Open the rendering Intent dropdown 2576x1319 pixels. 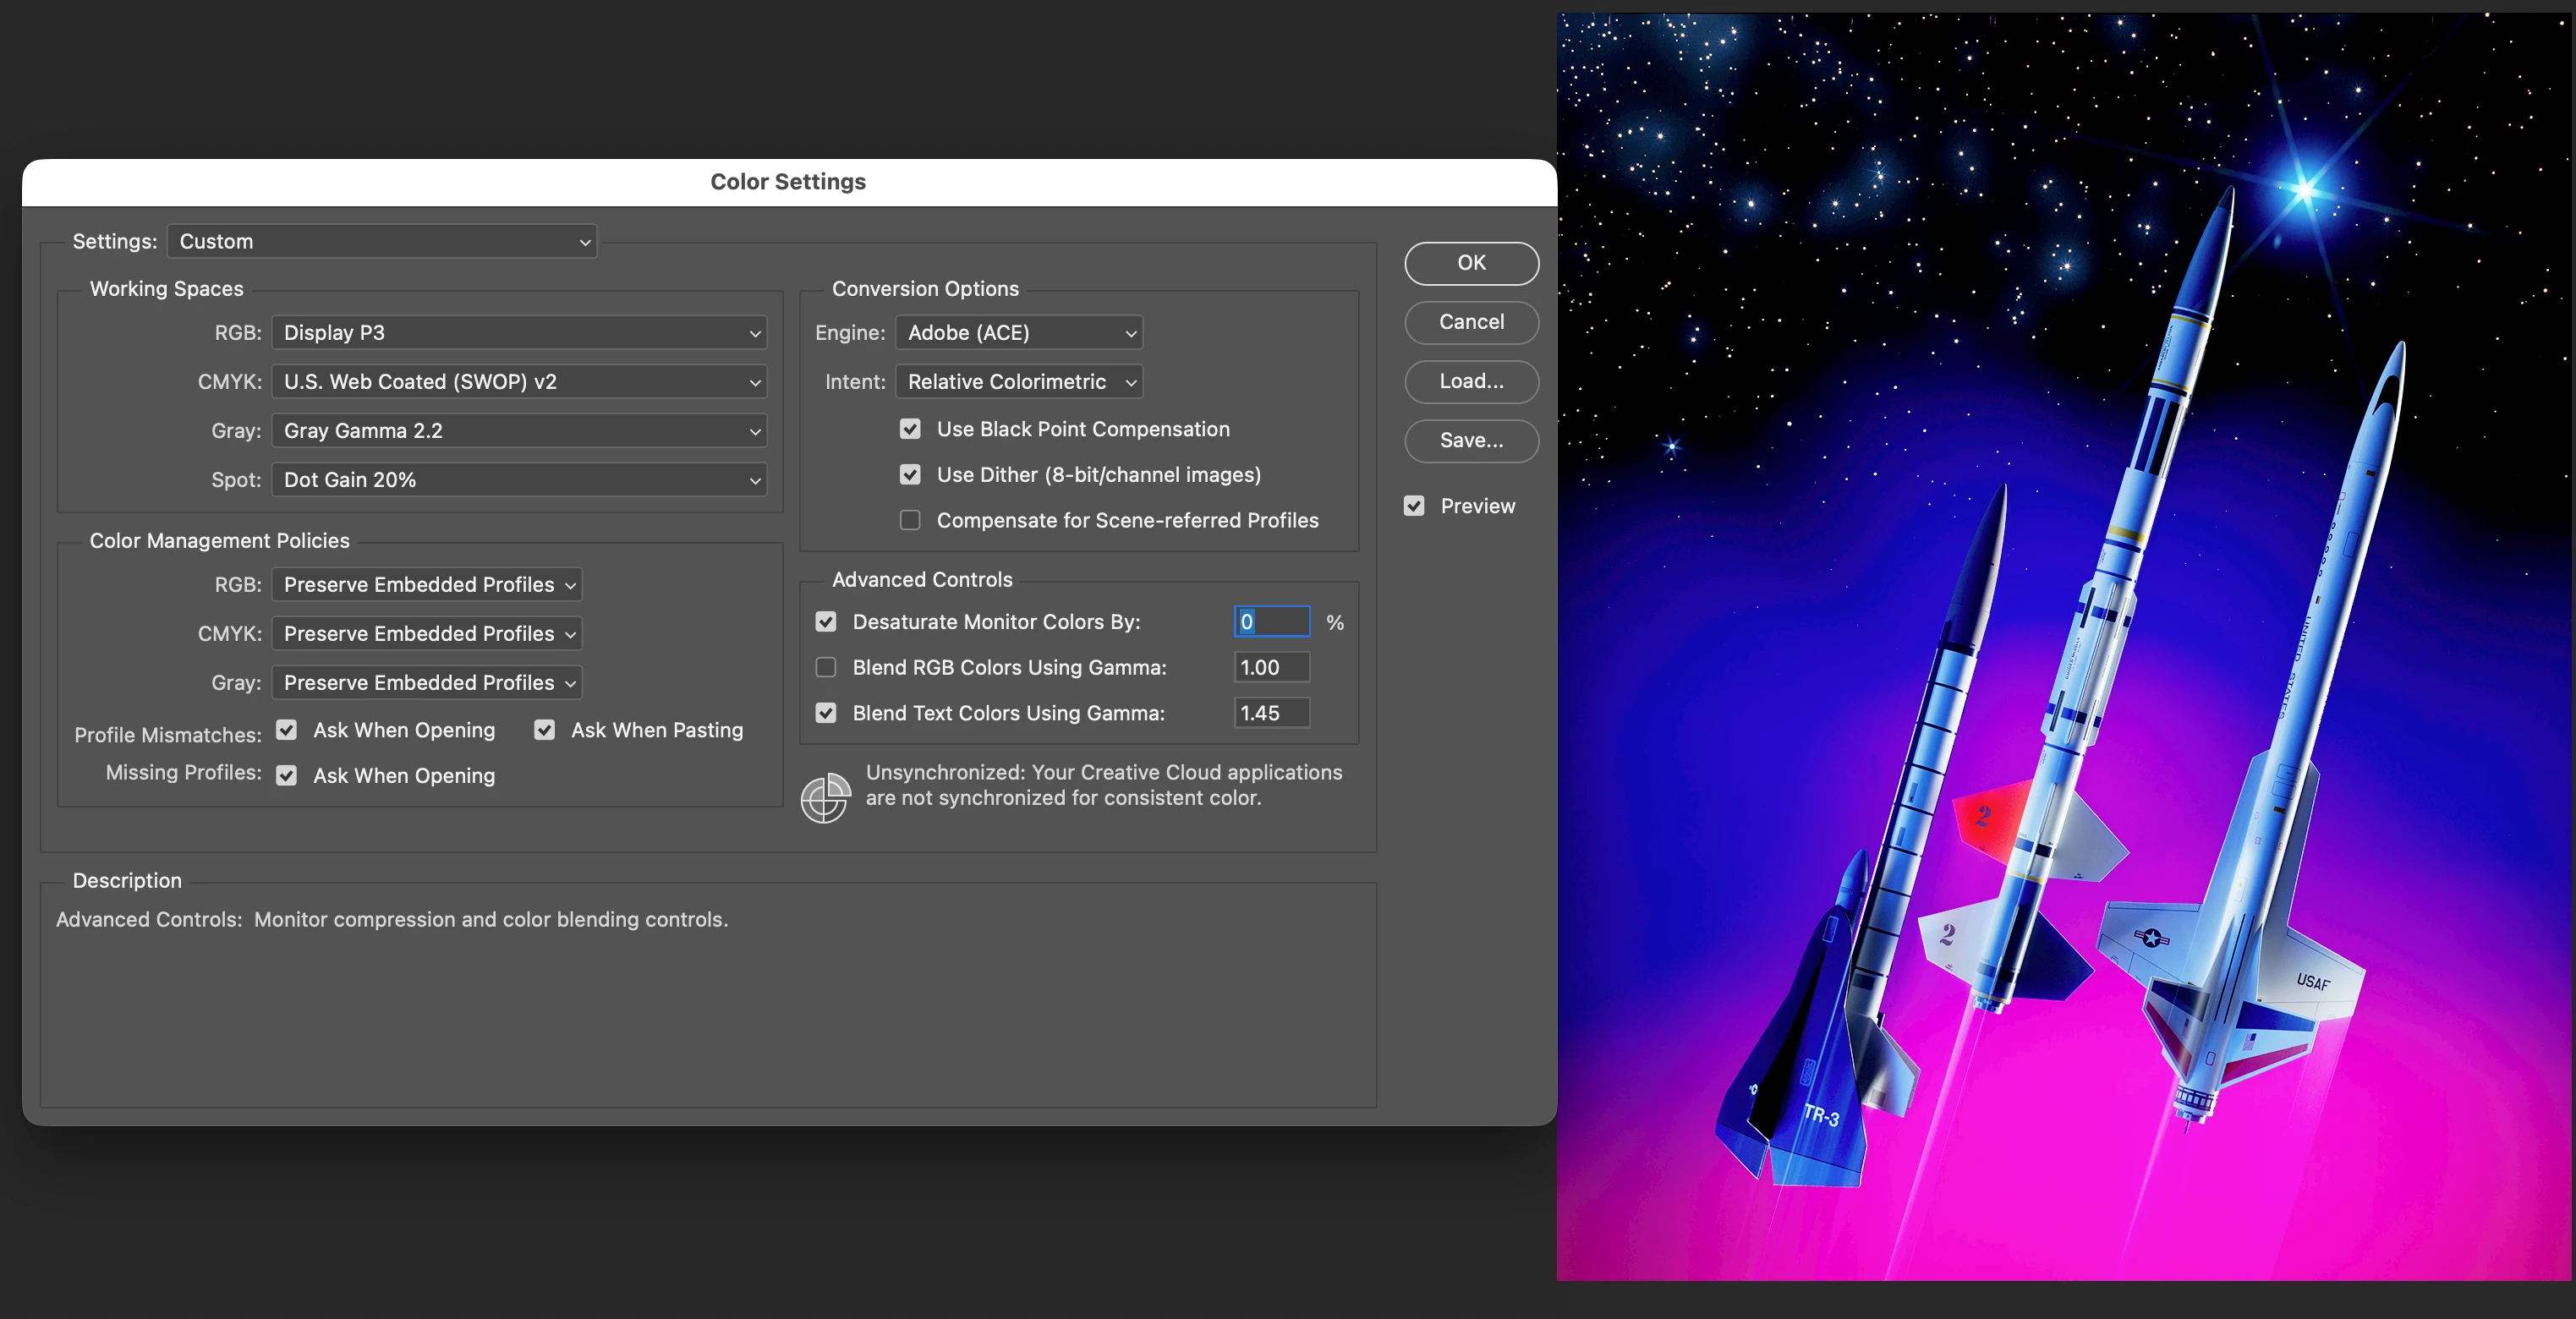[x=1019, y=382]
